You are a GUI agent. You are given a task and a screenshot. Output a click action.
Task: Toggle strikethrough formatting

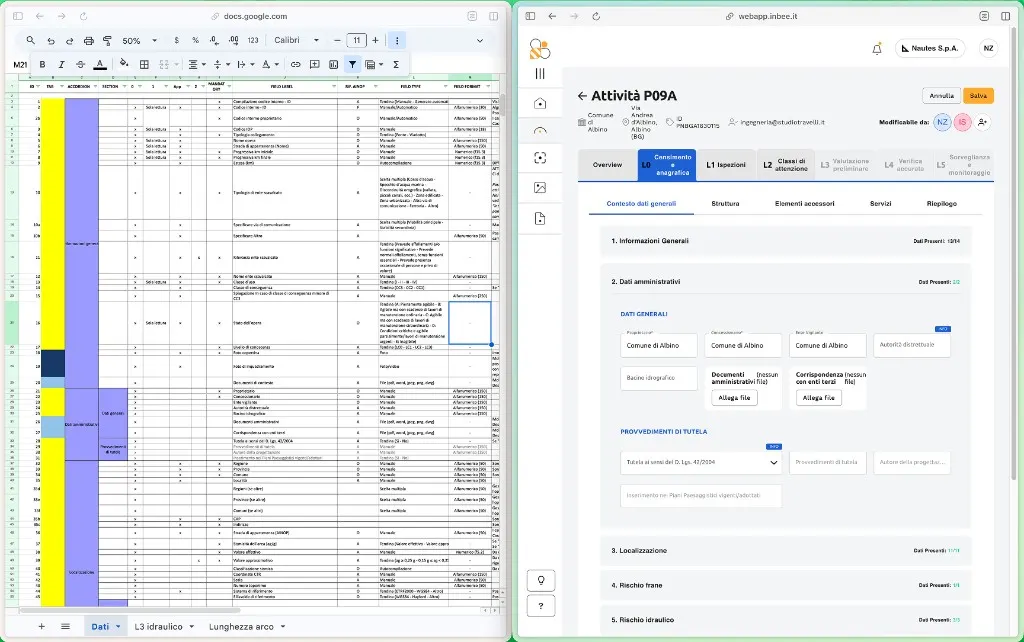tap(80, 64)
